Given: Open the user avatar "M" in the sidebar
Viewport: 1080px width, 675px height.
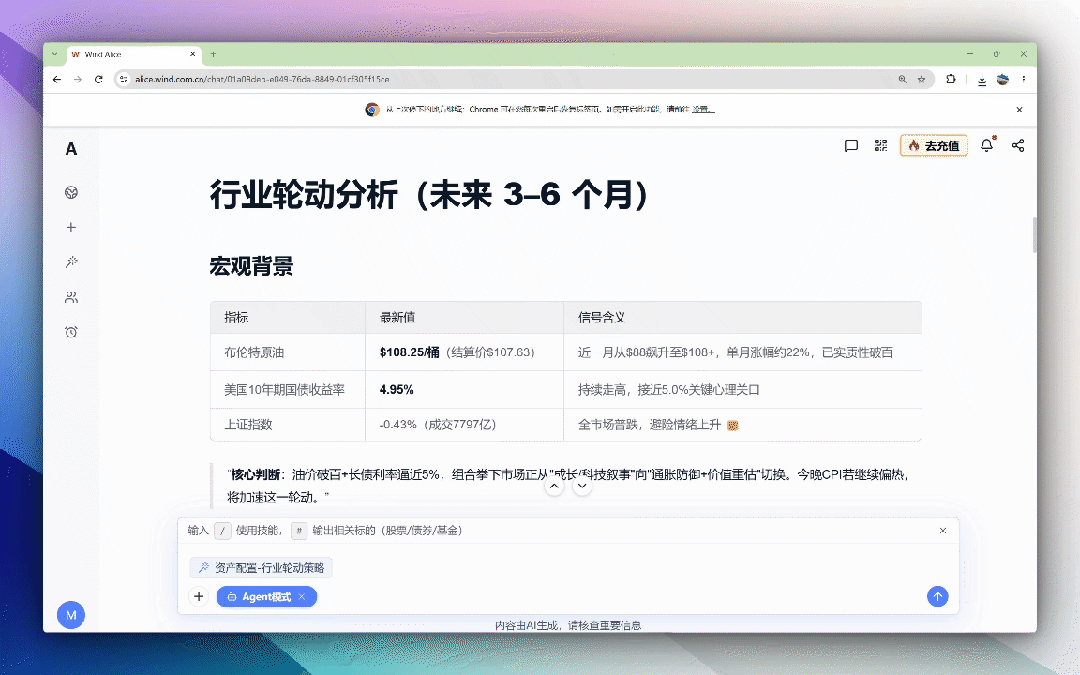Looking at the screenshot, I should 71,615.
